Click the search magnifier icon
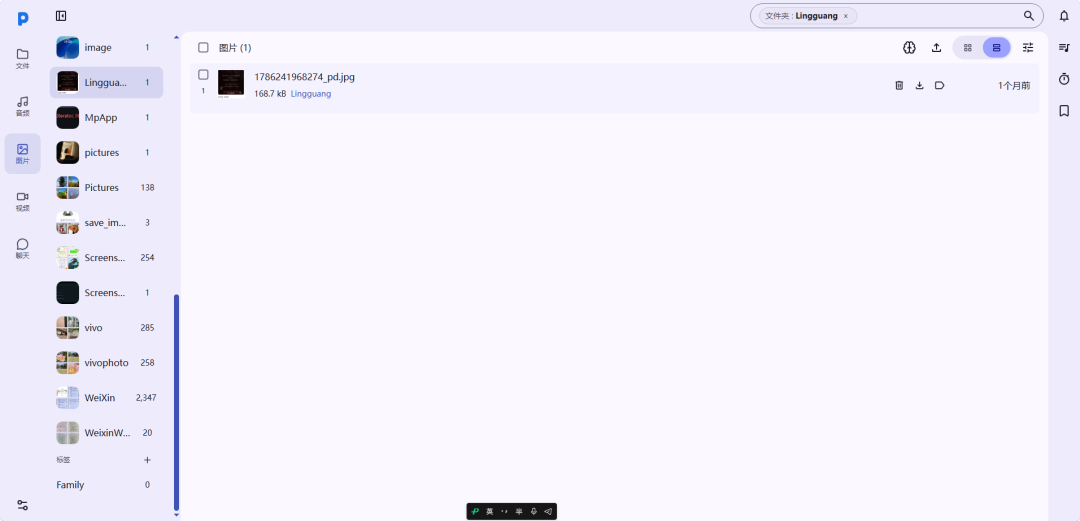1080x521 pixels. tap(1028, 16)
